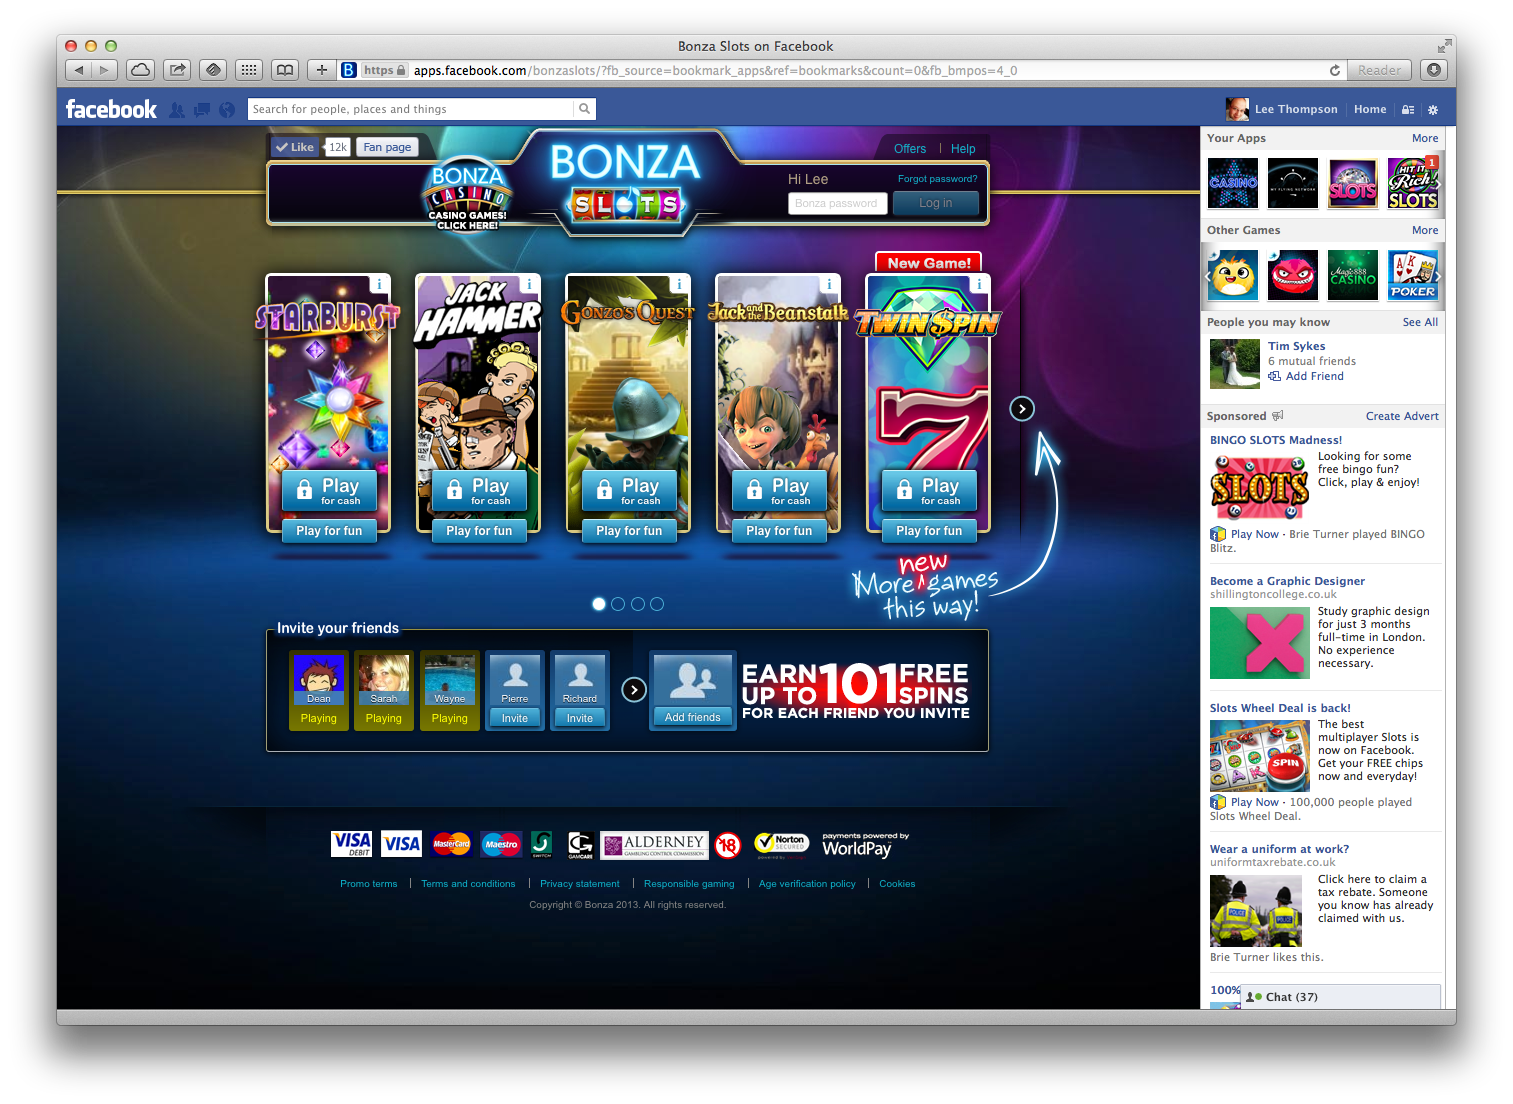Click Create Advert link
This screenshot has height=1104, width=1513.
(x=1402, y=416)
